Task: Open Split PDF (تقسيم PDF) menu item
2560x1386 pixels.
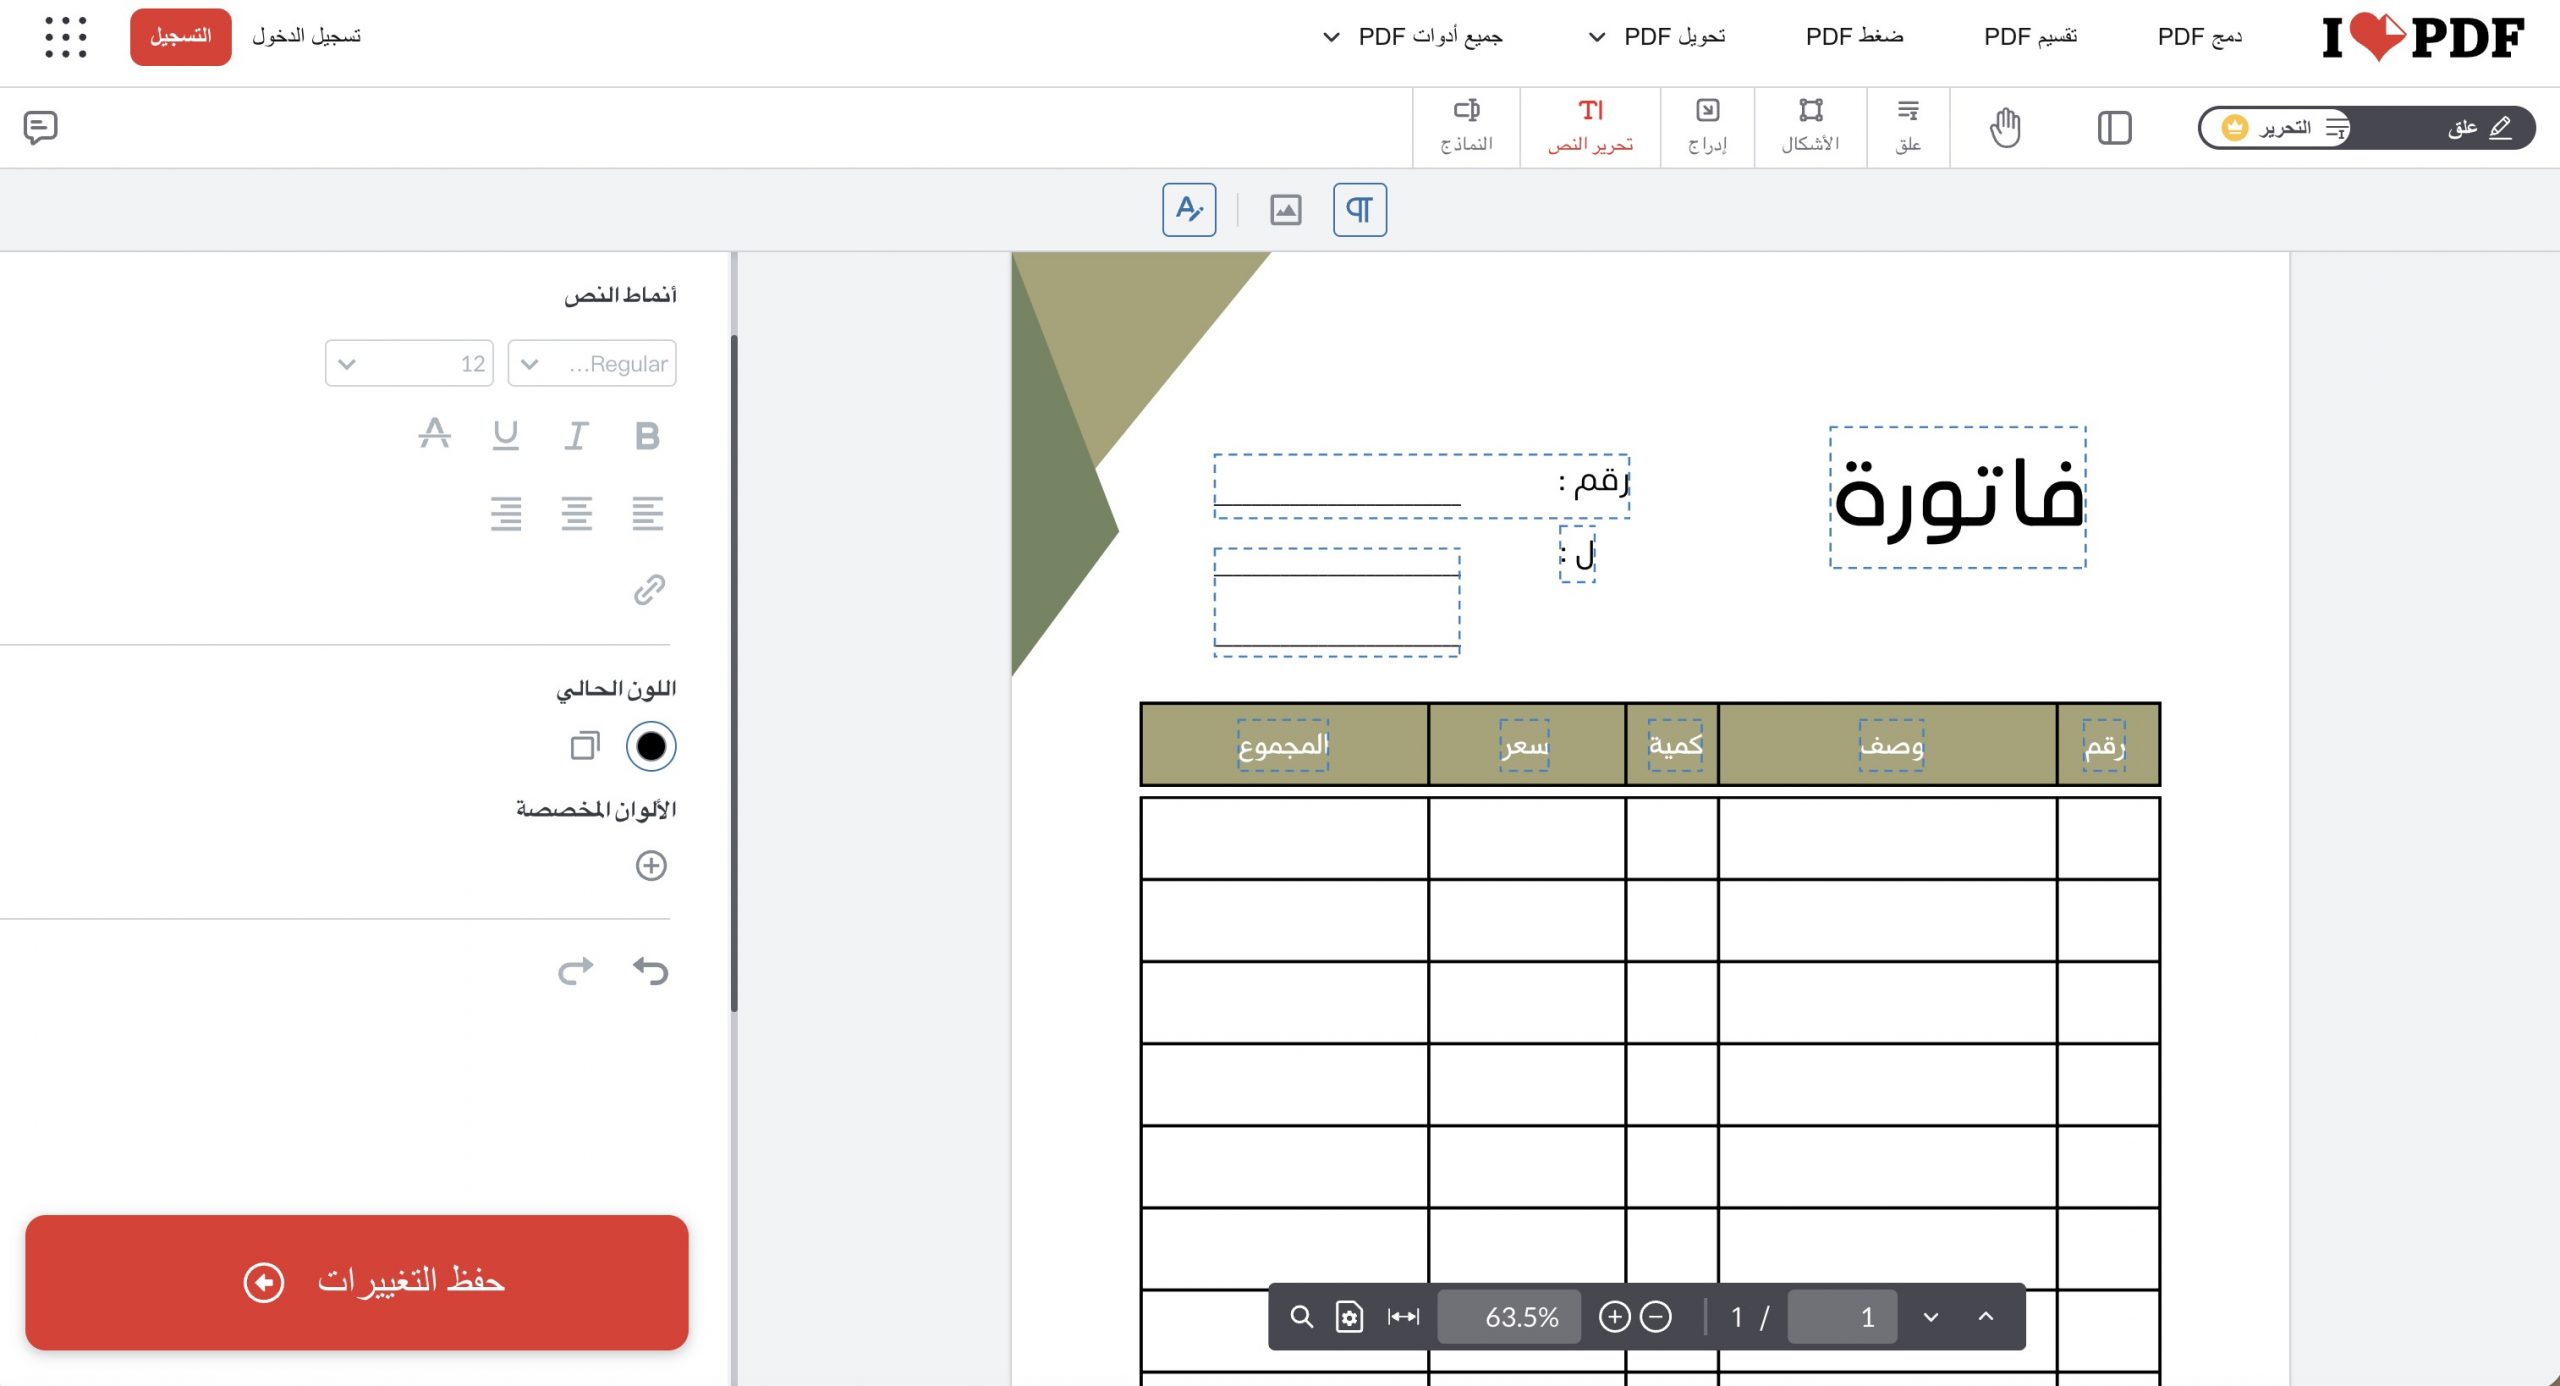Action: (x=2031, y=37)
